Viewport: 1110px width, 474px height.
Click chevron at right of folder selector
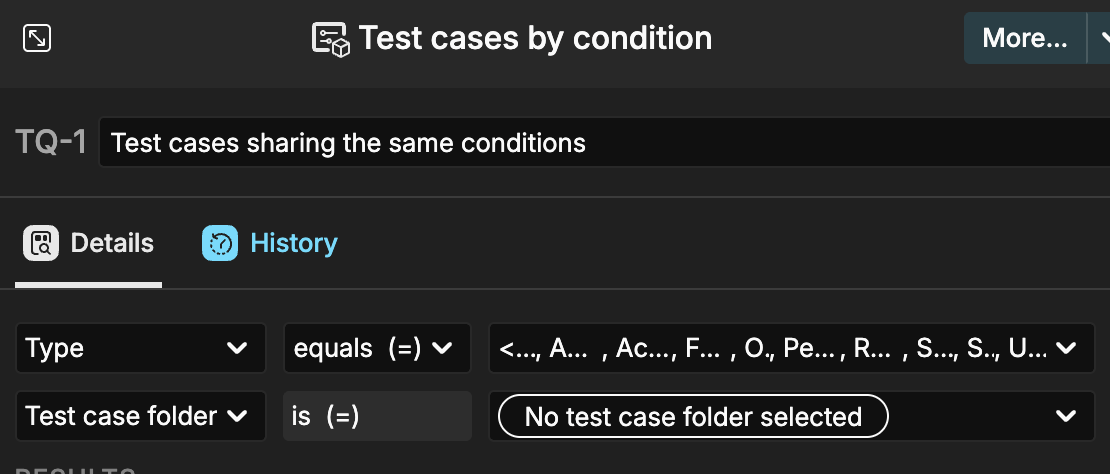[x=1067, y=416]
